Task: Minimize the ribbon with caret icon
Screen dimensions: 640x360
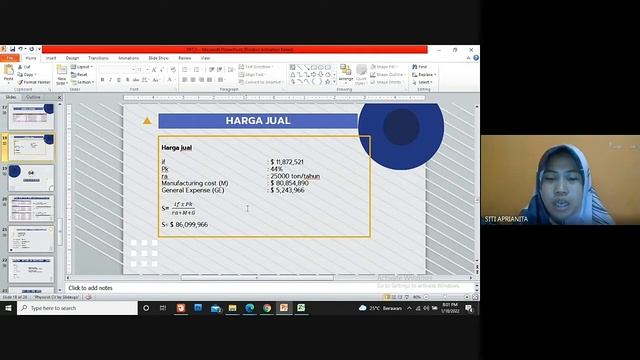Action: point(468,58)
